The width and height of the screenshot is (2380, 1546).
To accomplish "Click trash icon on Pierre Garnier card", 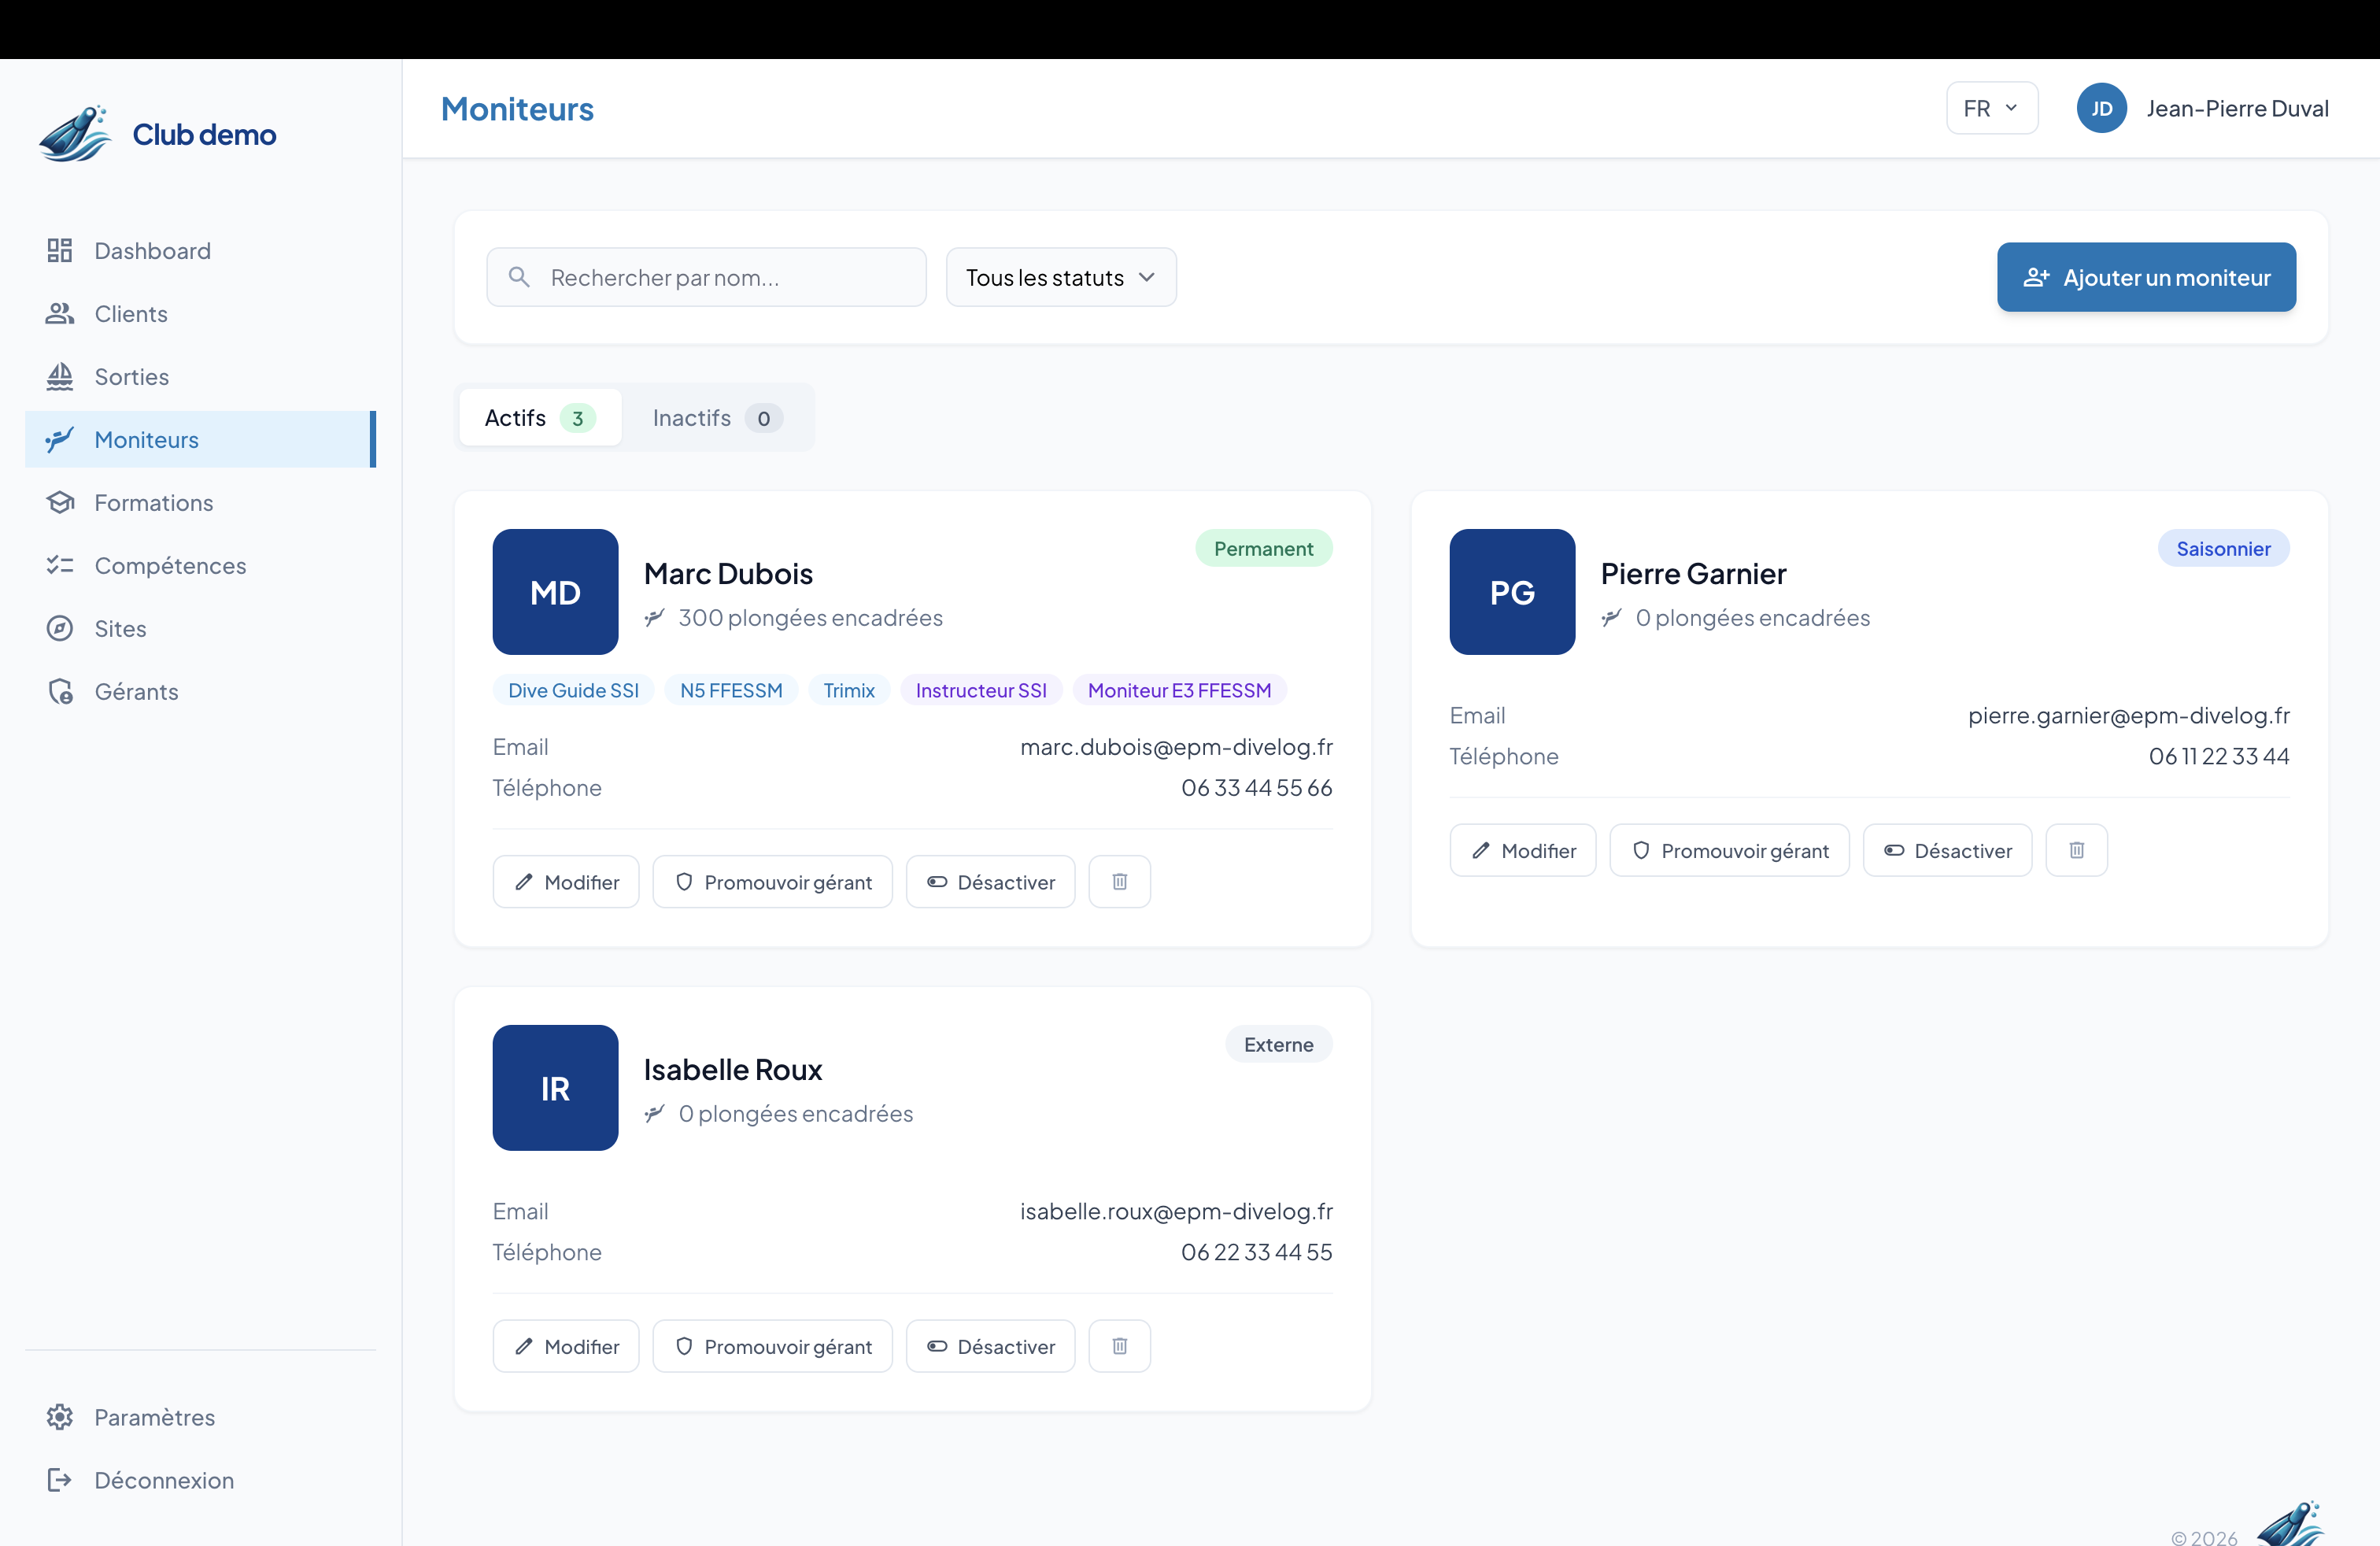I will (x=2076, y=850).
